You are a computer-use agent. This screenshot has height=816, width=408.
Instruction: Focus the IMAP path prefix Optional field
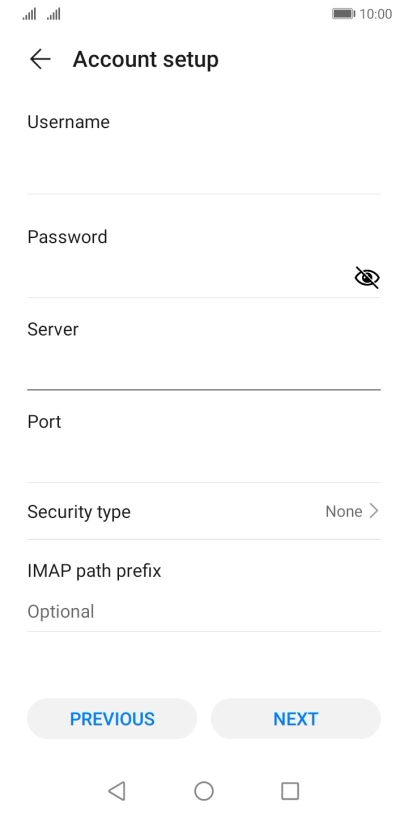(204, 611)
